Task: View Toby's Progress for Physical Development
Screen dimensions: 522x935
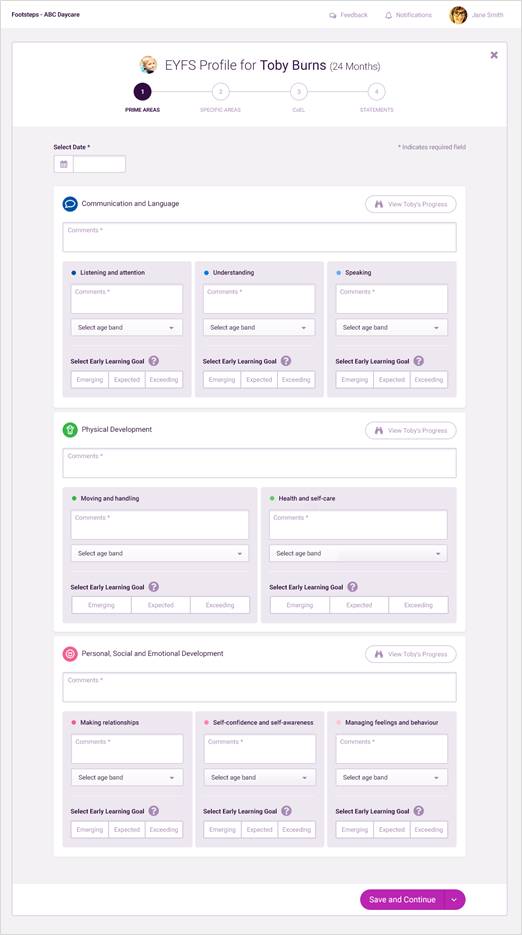Action: click(x=410, y=430)
